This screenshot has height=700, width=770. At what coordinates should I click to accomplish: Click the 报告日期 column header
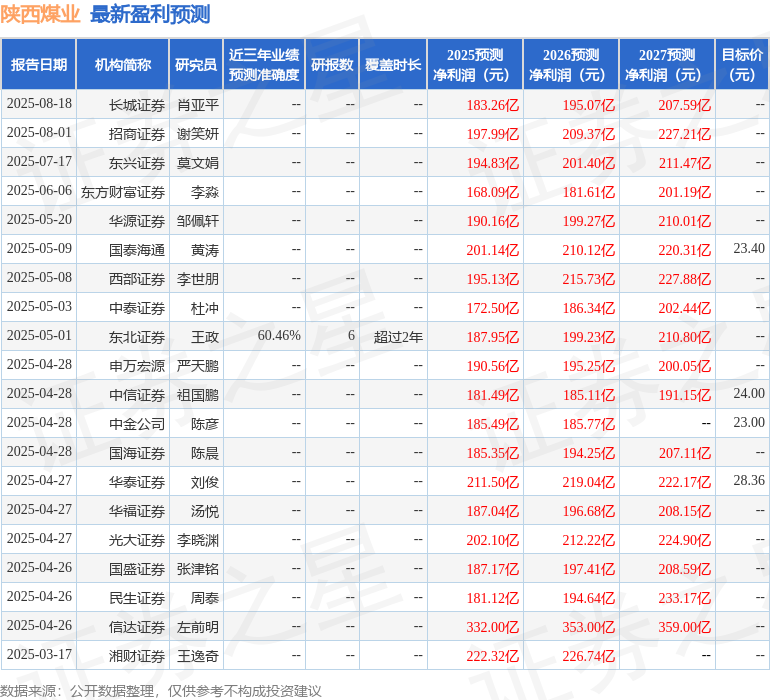[x=39, y=65]
